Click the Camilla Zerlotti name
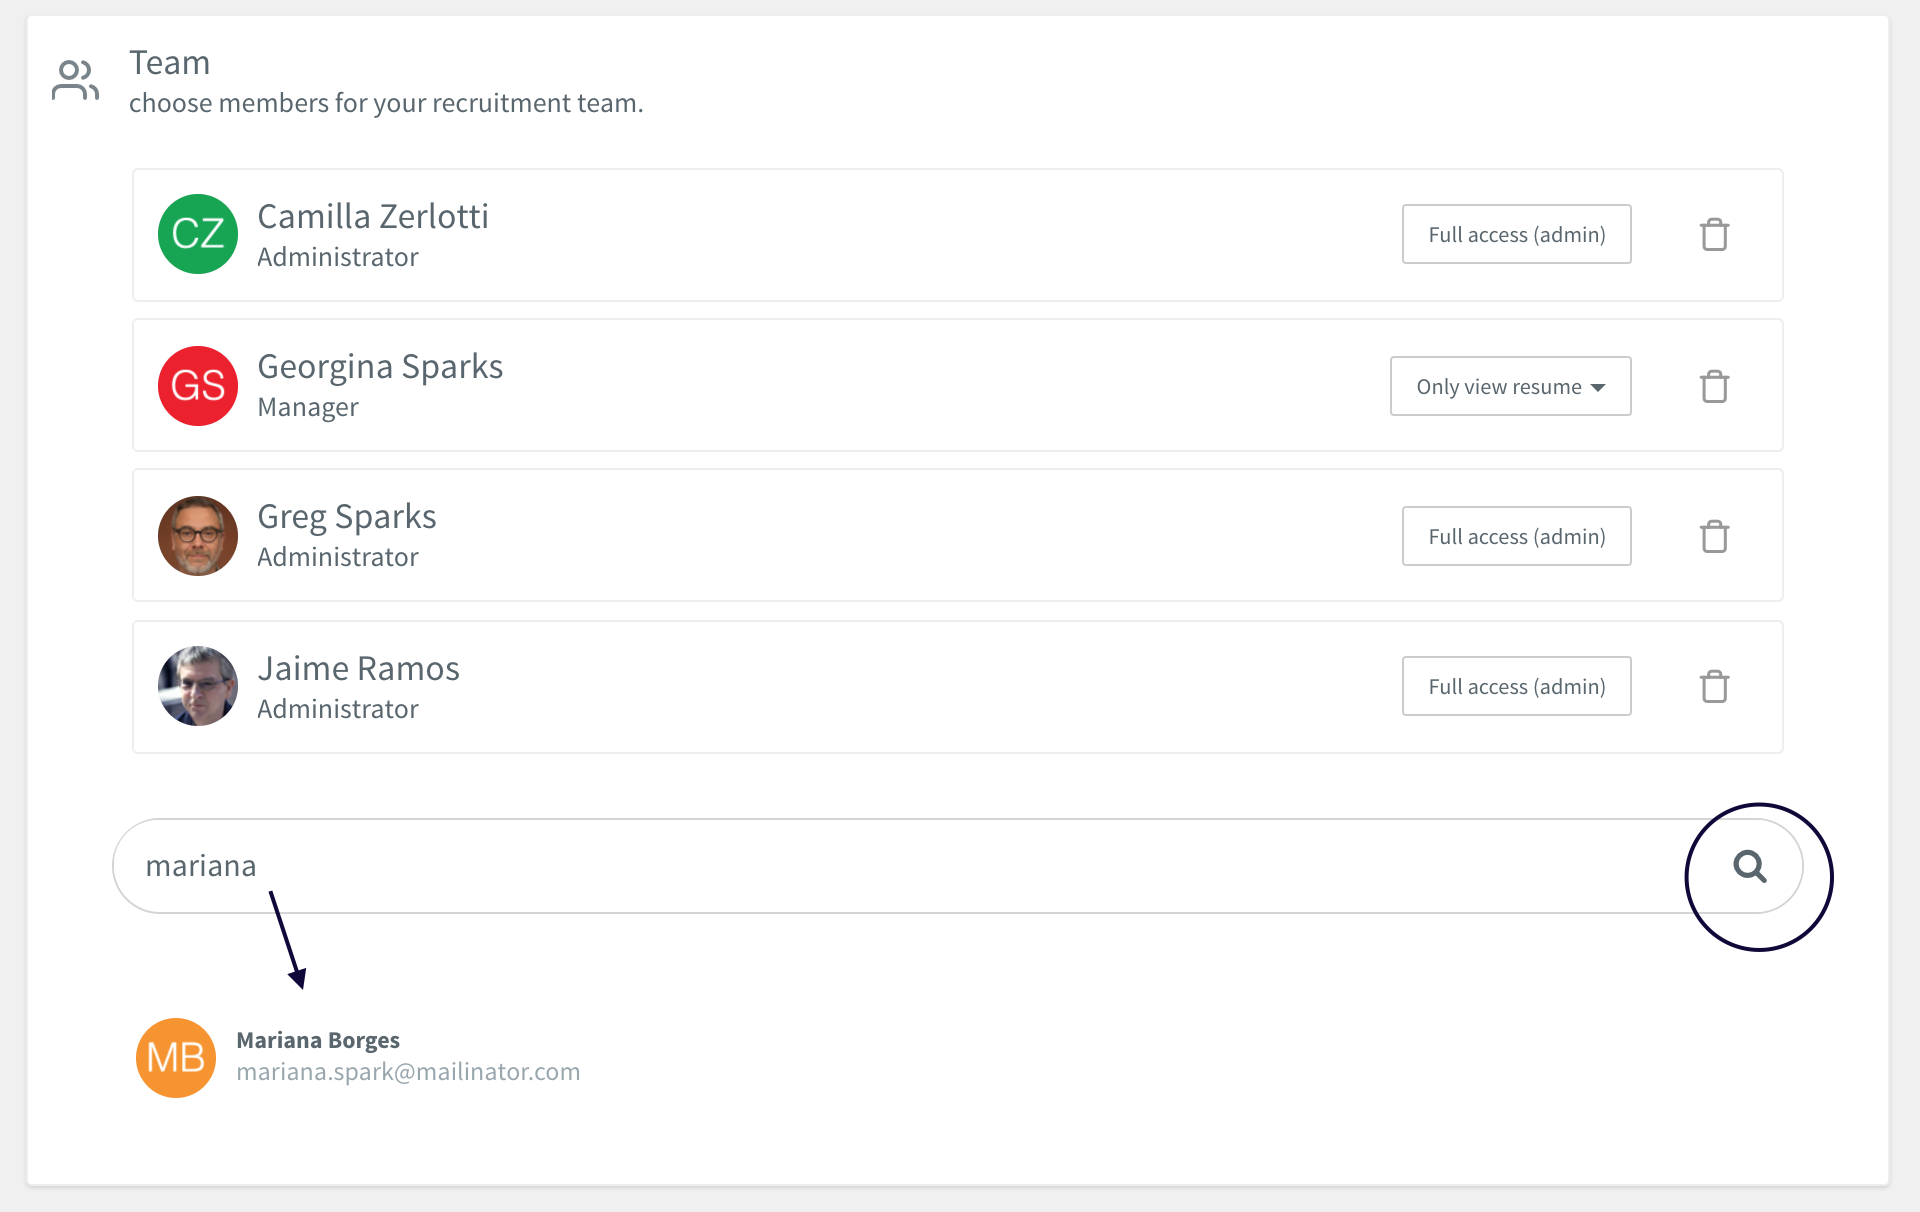 [x=373, y=217]
